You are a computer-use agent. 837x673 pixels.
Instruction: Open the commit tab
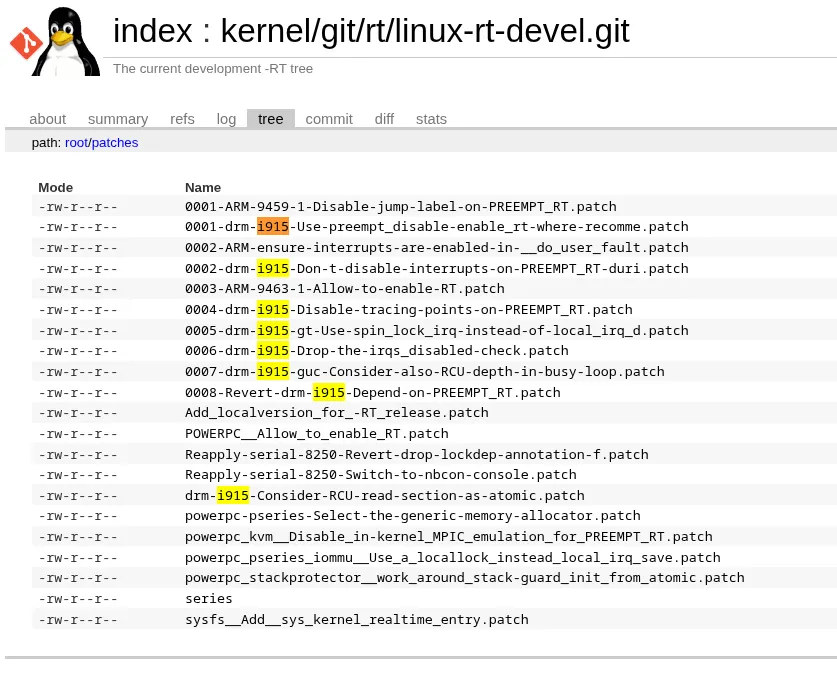329,119
